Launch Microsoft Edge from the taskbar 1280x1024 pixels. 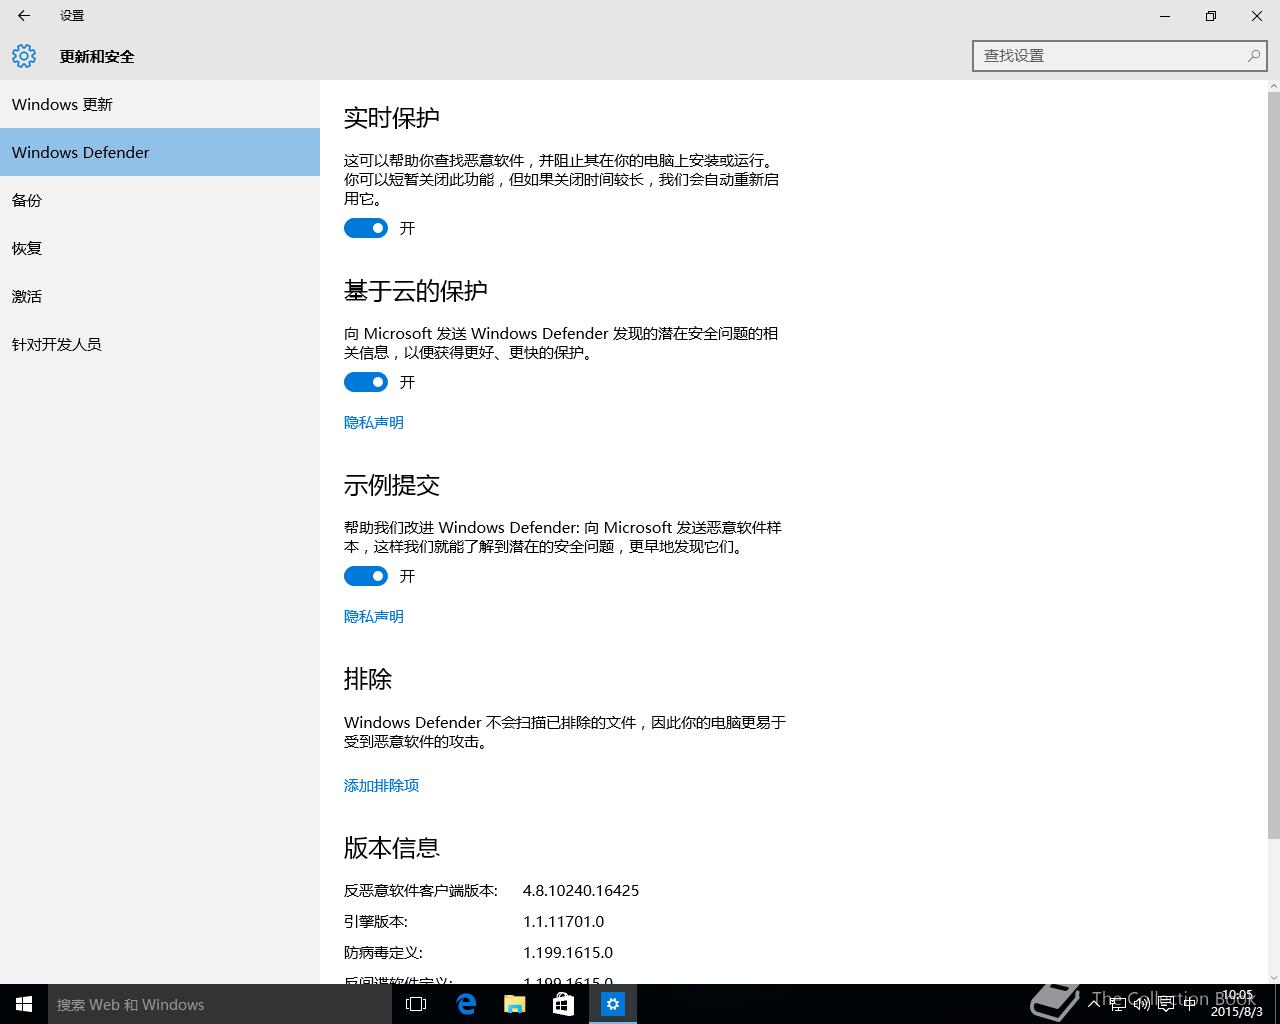(x=466, y=1004)
